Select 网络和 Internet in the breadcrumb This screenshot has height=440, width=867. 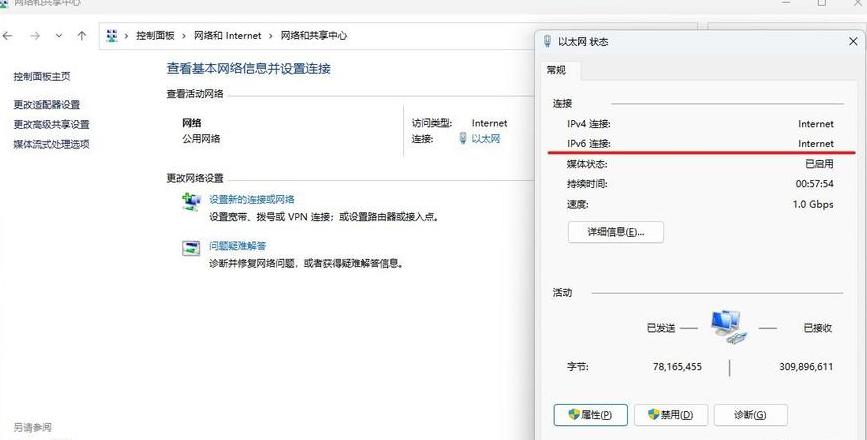pyautogui.click(x=227, y=36)
